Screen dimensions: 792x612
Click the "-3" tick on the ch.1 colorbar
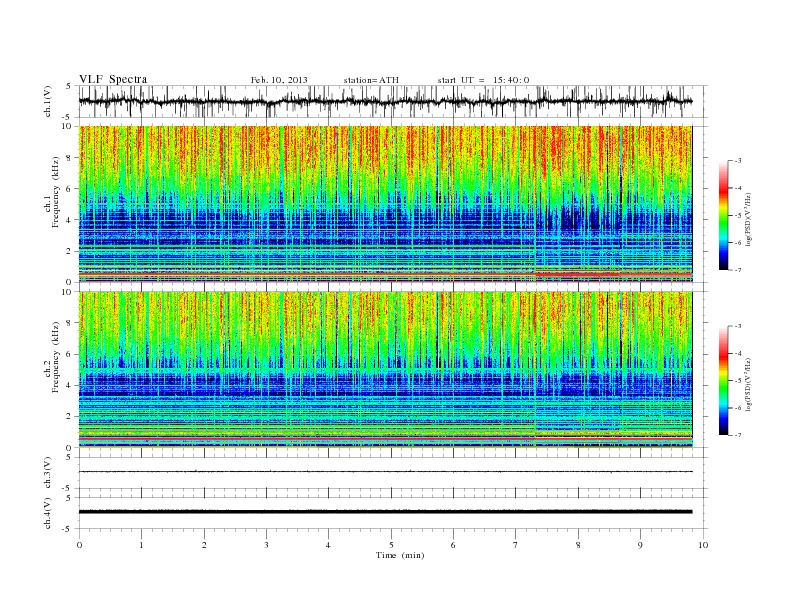pos(738,161)
